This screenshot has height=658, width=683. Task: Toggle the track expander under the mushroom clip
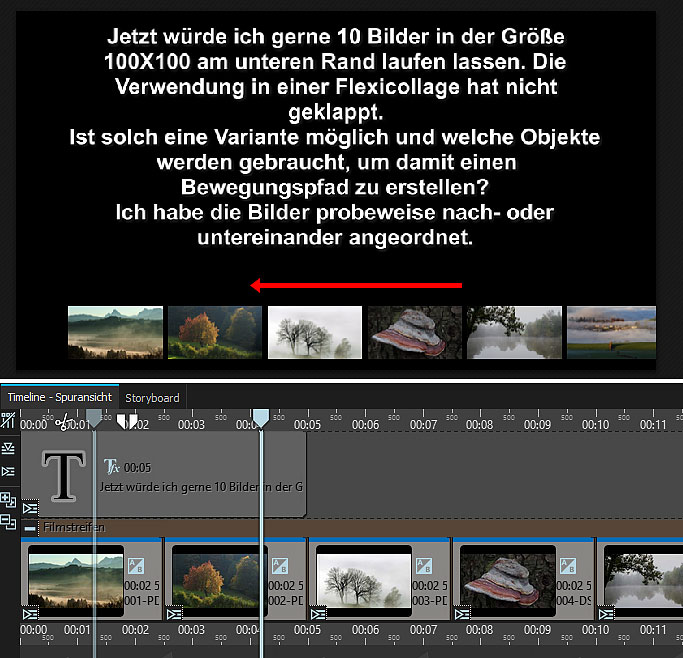click(x=463, y=613)
